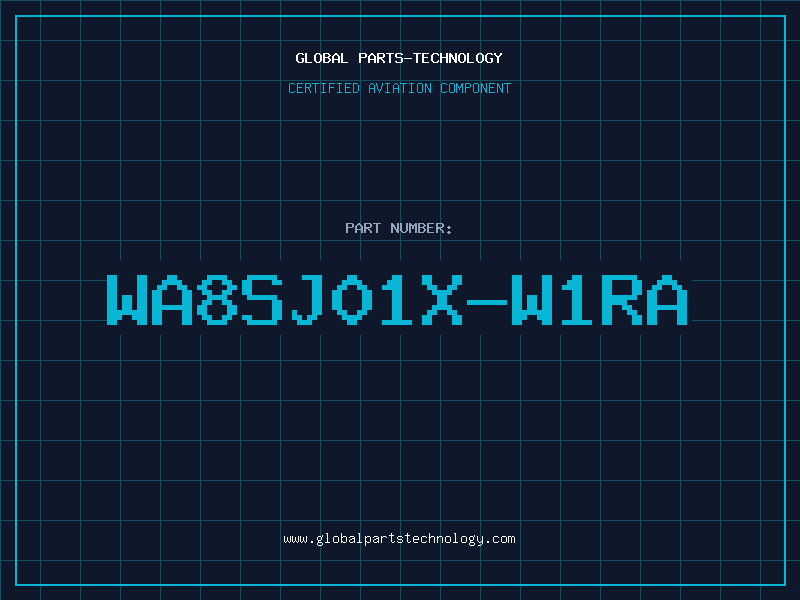Click the word COMPONENT in the subtitle
This screenshot has width=800, height=600.
click(476, 88)
